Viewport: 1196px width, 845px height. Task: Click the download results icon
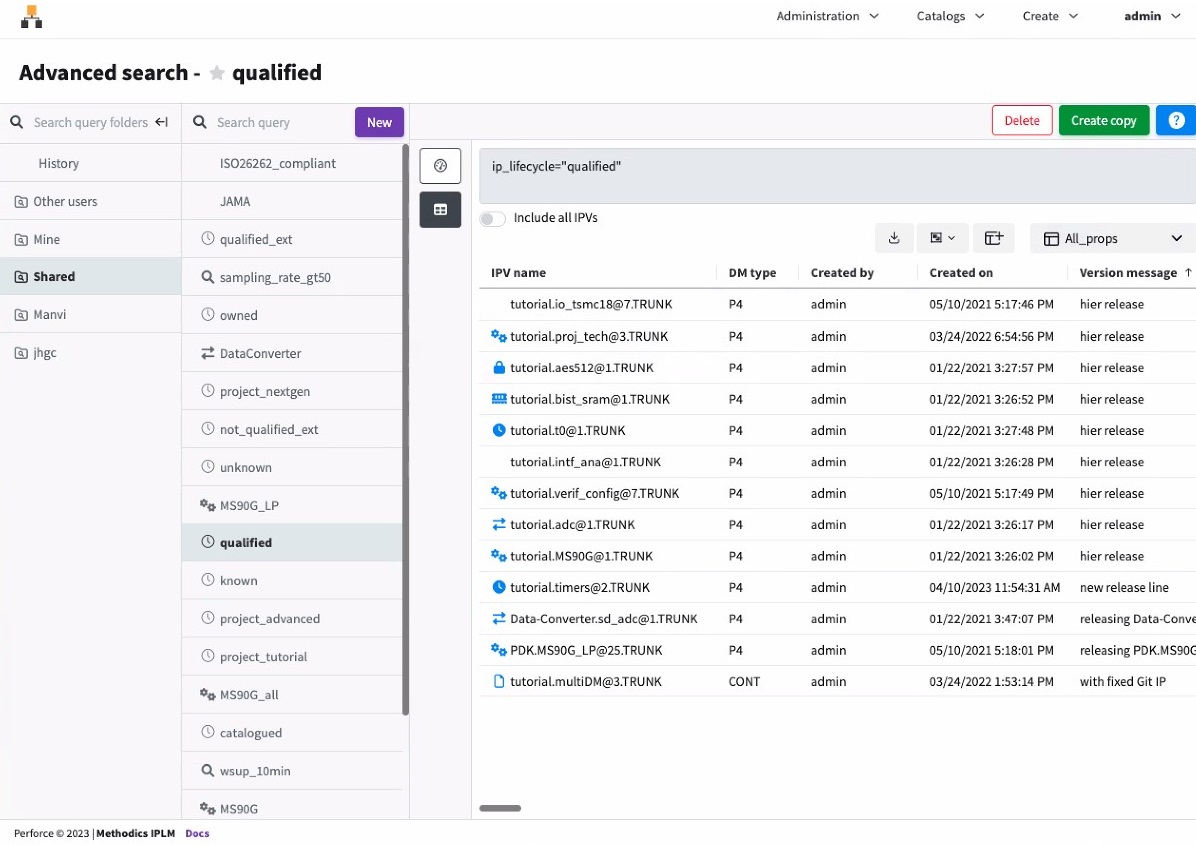coord(894,238)
